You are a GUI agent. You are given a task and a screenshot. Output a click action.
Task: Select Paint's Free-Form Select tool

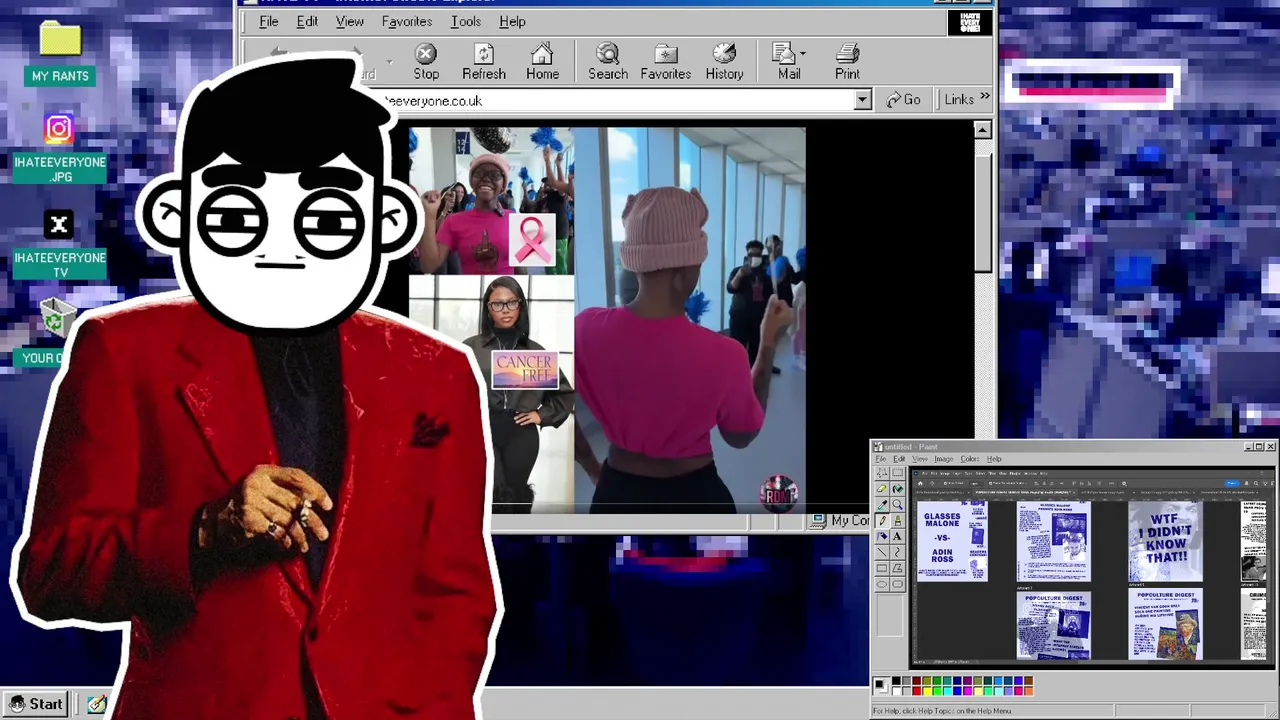[x=882, y=473]
